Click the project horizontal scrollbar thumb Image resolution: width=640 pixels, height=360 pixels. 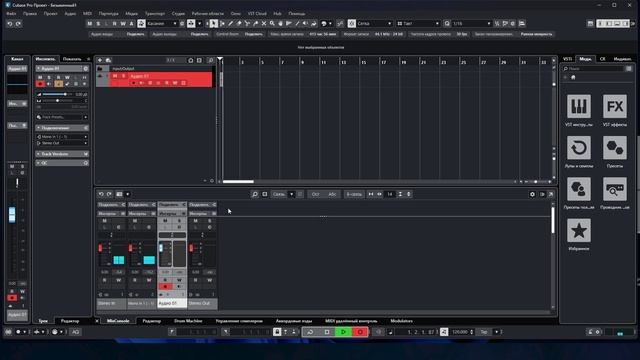click(x=238, y=182)
